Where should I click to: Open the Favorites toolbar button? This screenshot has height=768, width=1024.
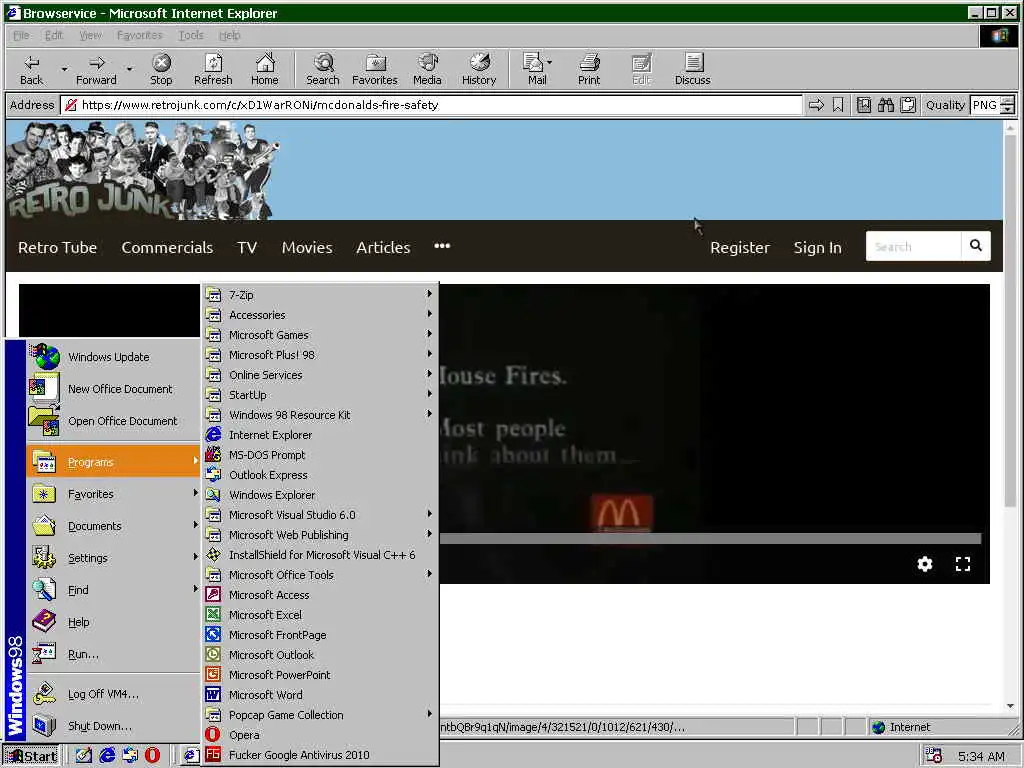375,69
